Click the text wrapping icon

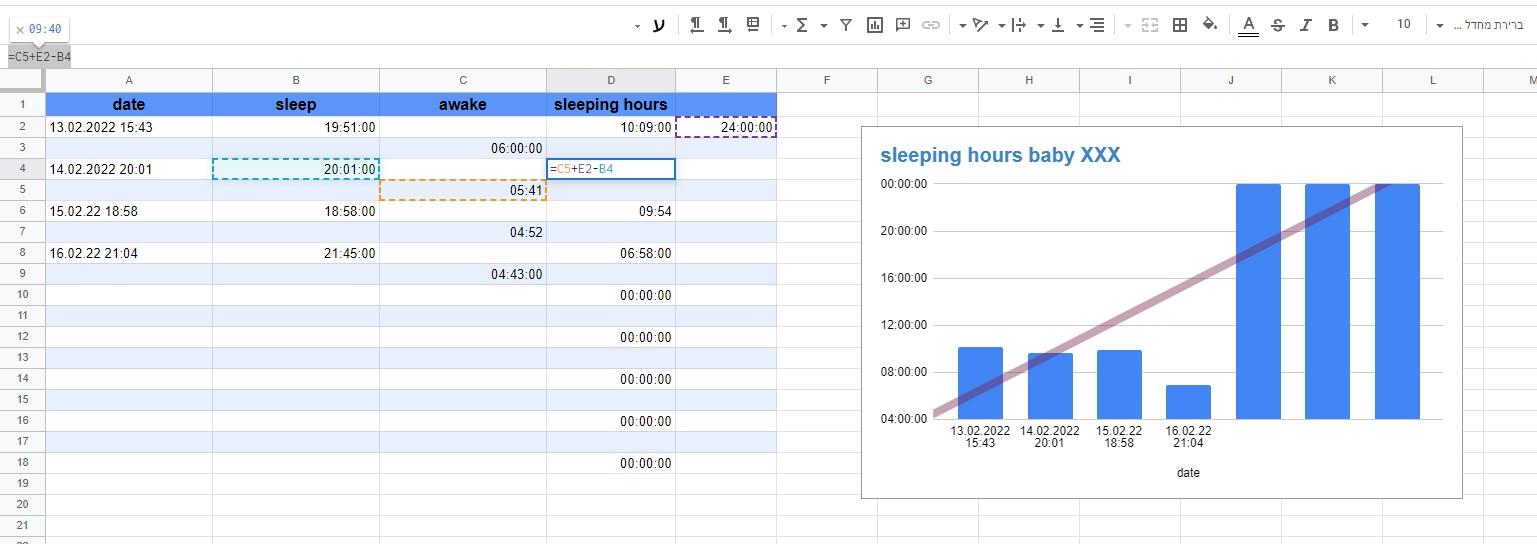pyautogui.click(x=1019, y=25)
